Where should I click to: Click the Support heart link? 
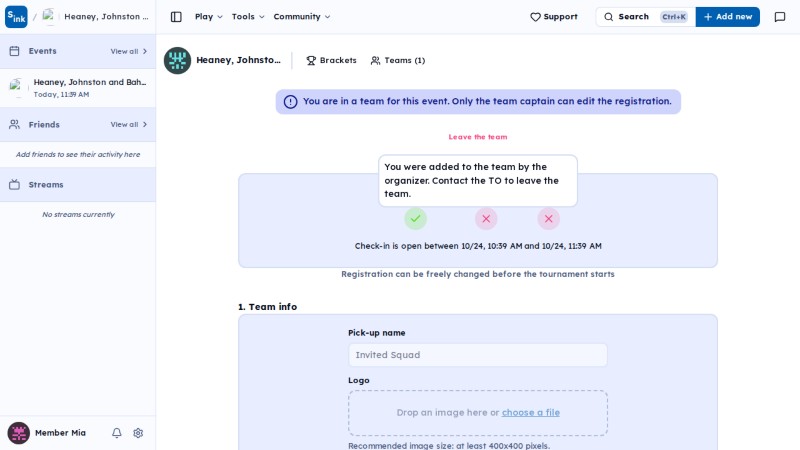click(x=554, y=17)
